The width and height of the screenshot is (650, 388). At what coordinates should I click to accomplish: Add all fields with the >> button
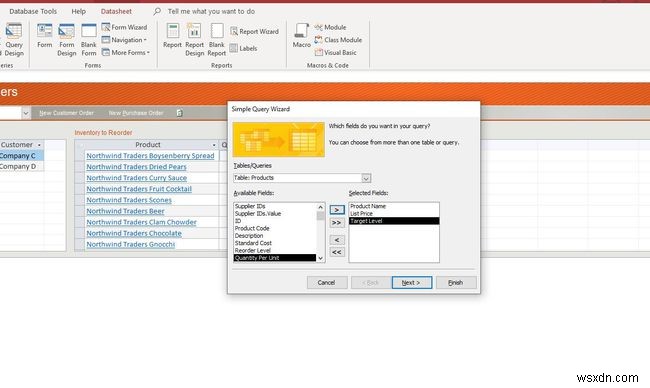pyautogui.click(x=337, y=223)
